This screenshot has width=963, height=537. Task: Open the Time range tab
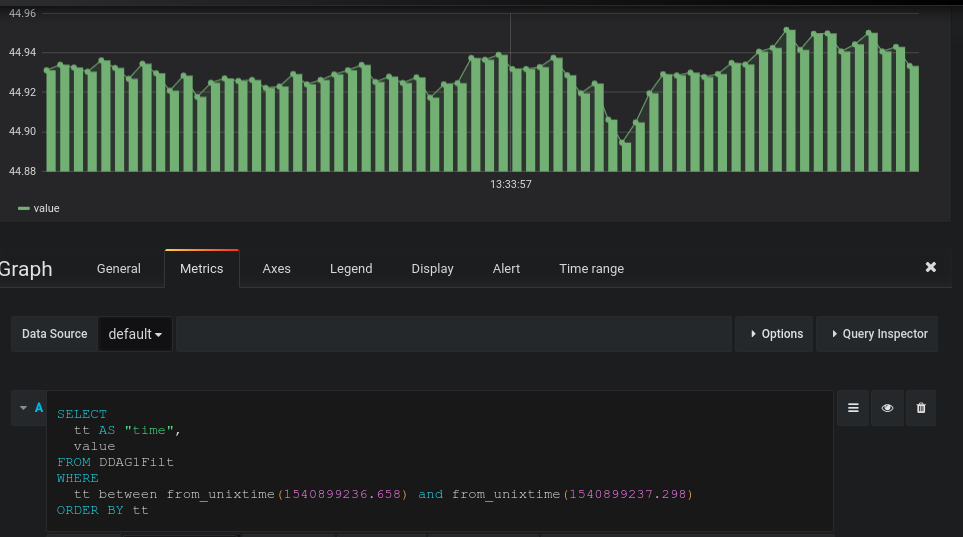(591, 268)
